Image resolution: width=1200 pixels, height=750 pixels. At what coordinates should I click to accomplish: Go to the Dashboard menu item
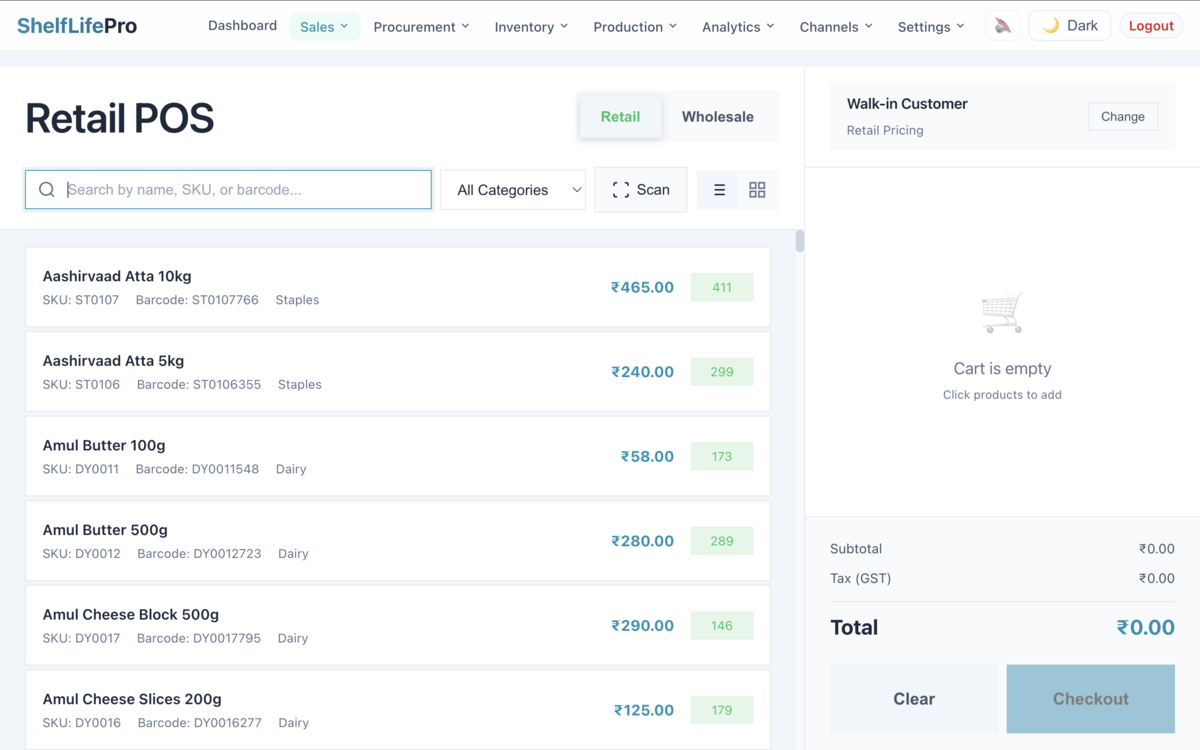tap(242, 25)
